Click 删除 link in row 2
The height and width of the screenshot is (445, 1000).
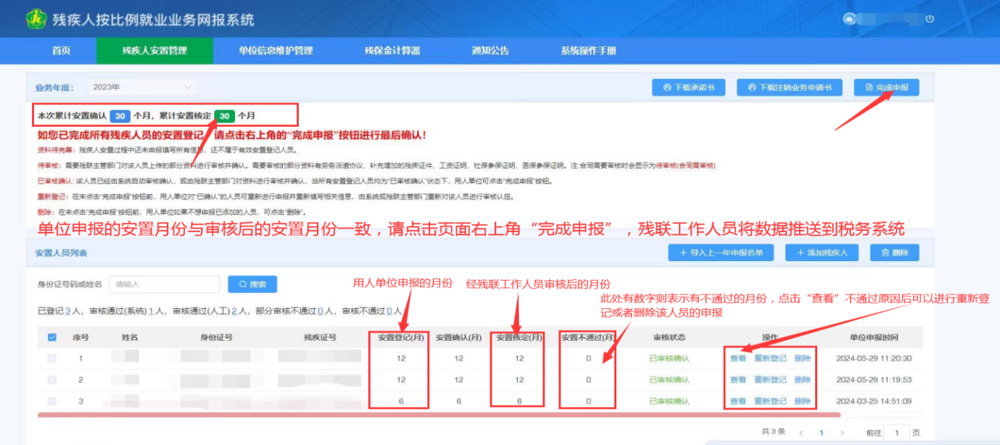coord(803,379)
